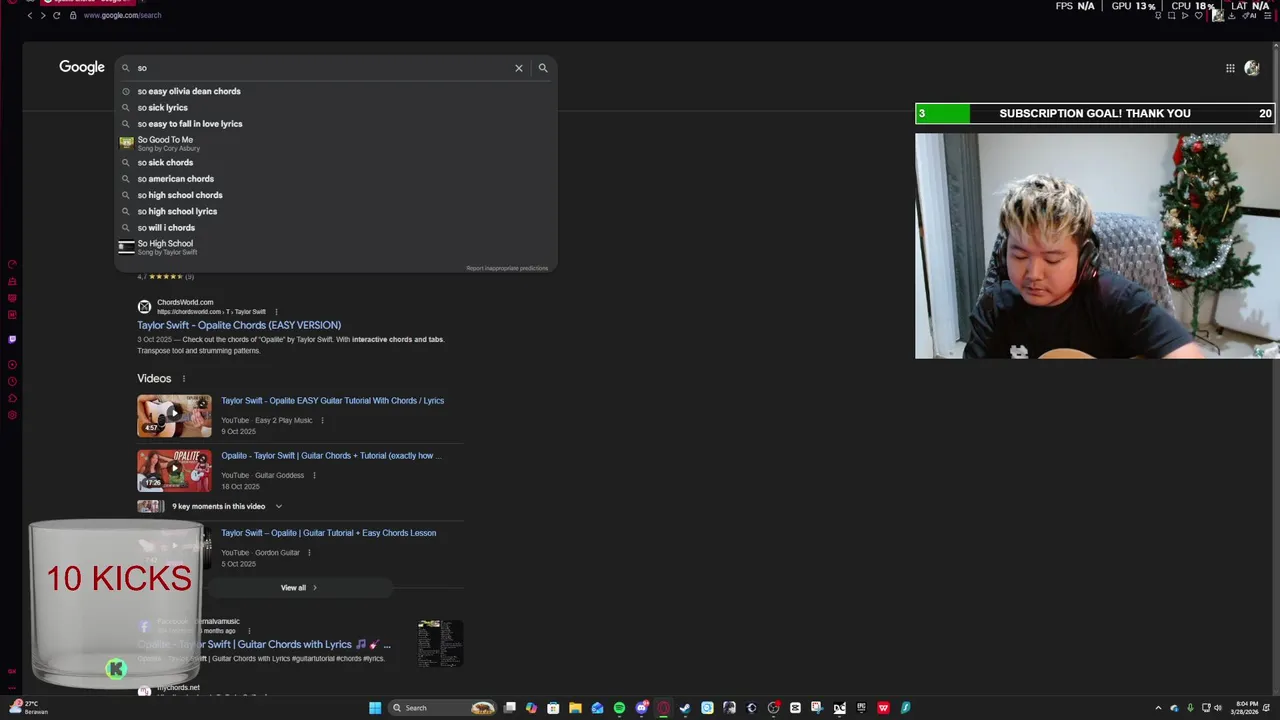The width and height of the screenshot is (1280, 720).
Task: Click the magnifier search submit icon
Action: pyautogui.click(x=543, y=68)
